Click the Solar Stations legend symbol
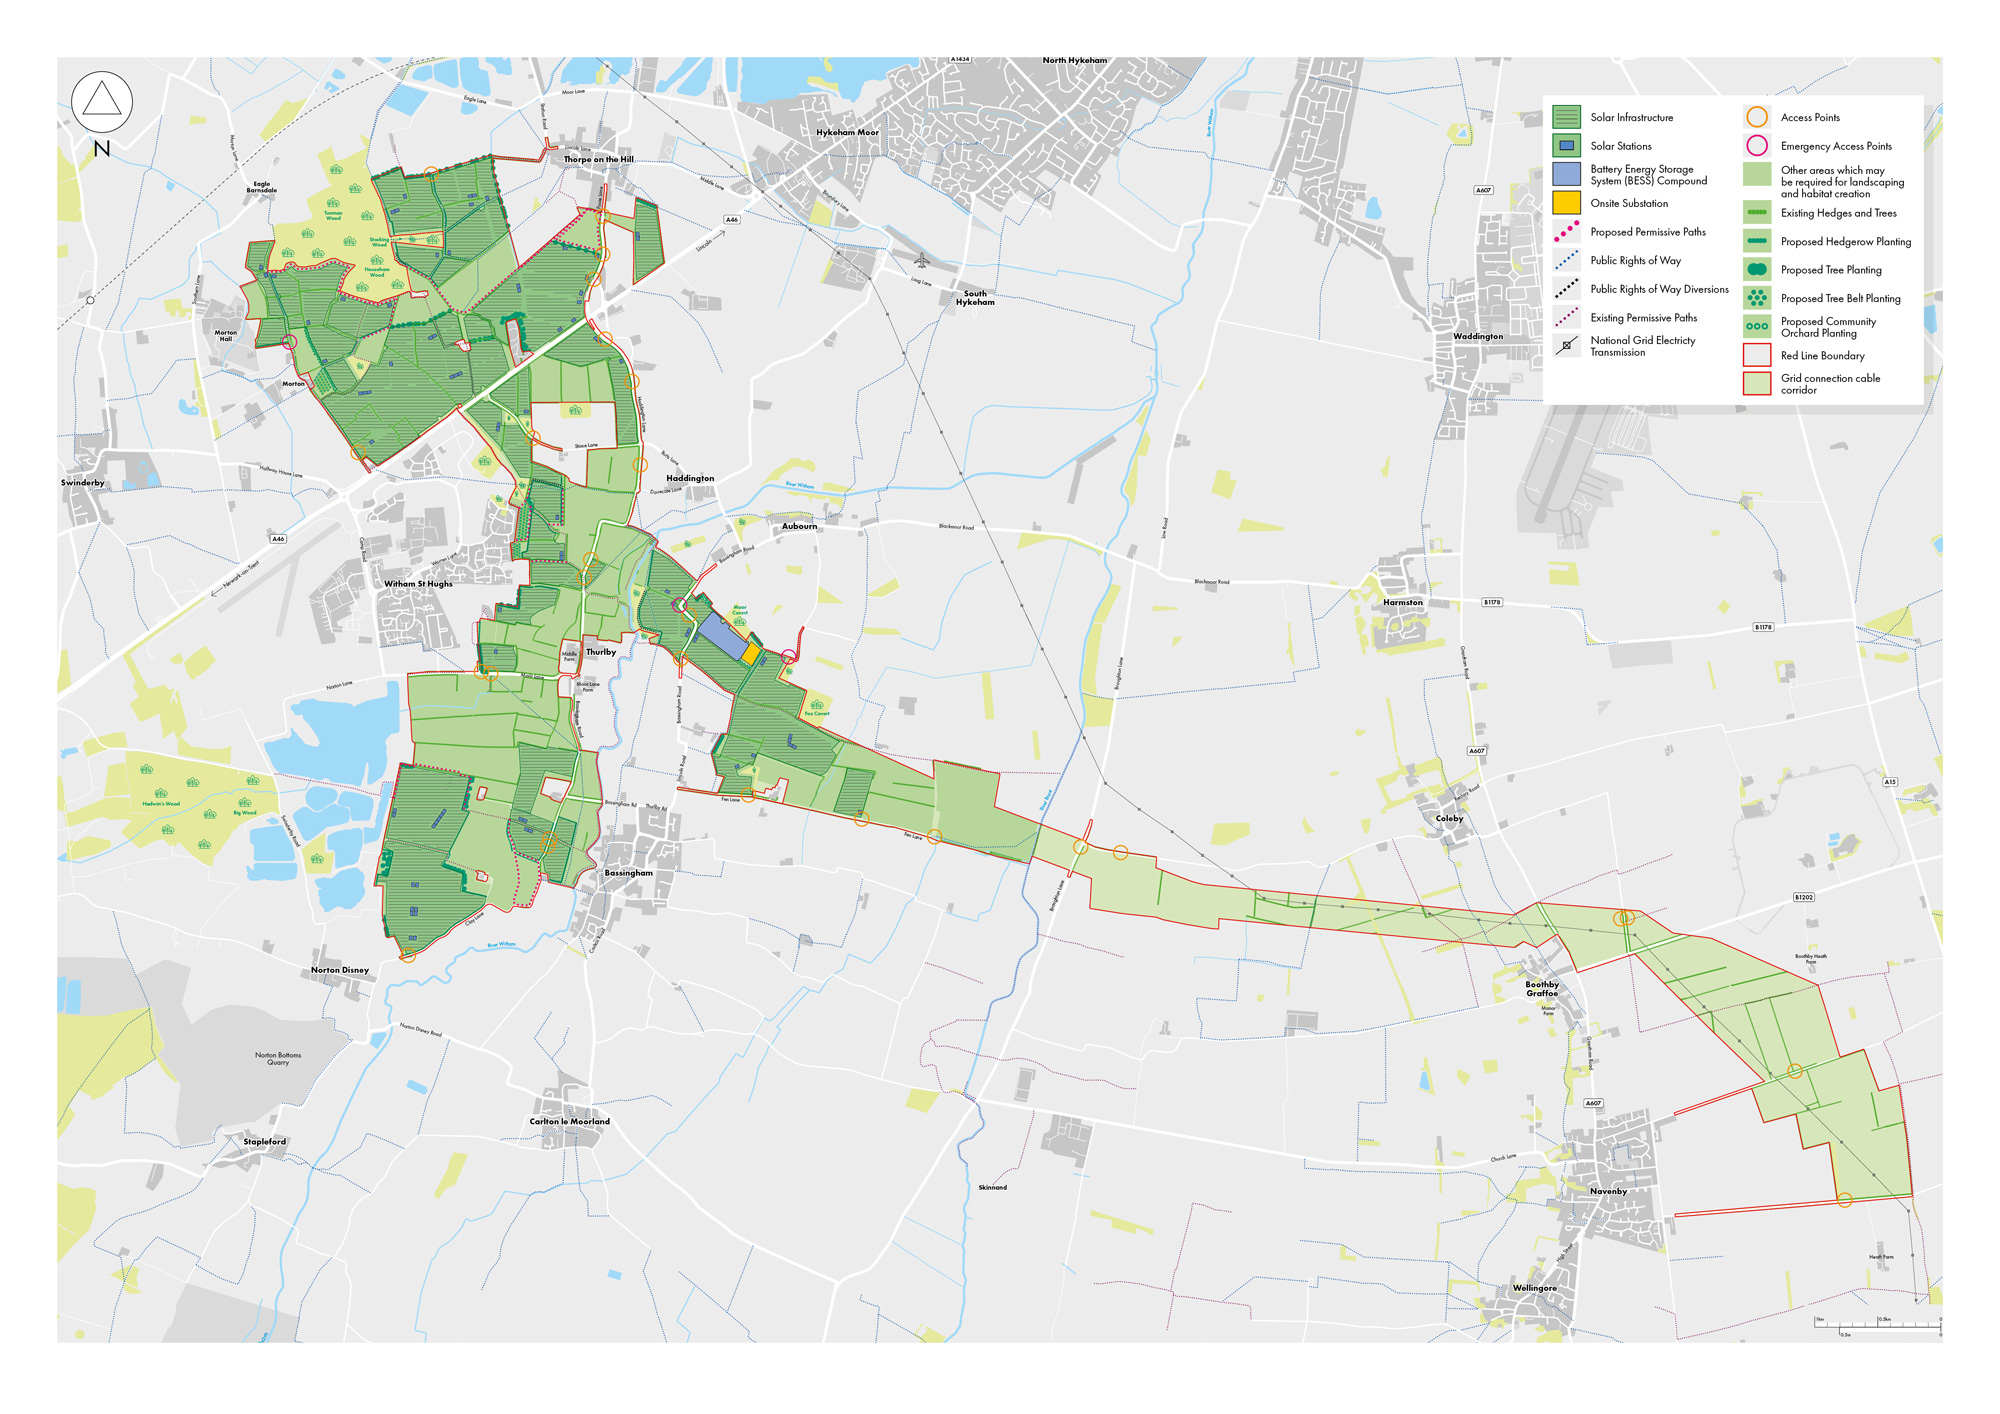 coord(1566,146)
